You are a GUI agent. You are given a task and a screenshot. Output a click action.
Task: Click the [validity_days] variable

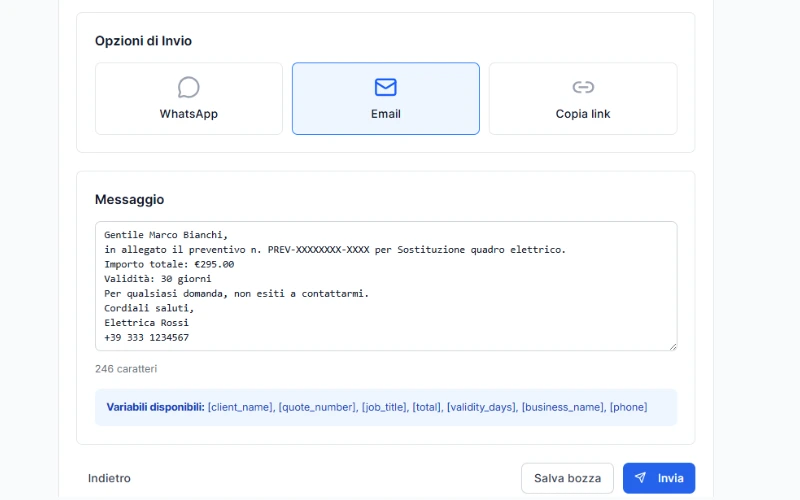(x=481, y=407)
